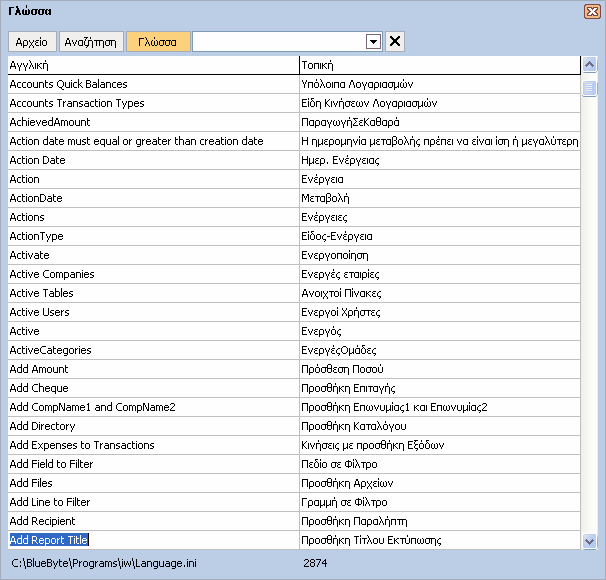Open the Αναζήτηση menu
This screenshot has height=580, width=606.
pos(91,42)
